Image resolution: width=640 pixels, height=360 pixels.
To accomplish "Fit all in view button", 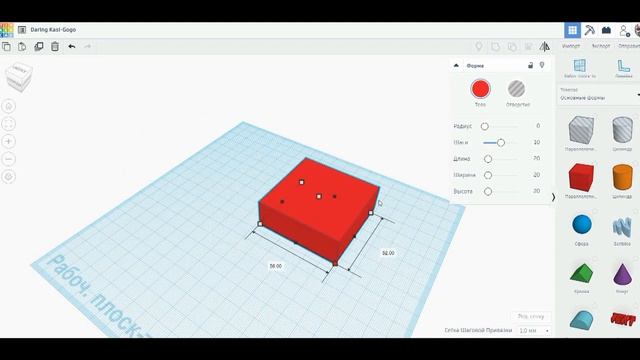I will point(9,124).
